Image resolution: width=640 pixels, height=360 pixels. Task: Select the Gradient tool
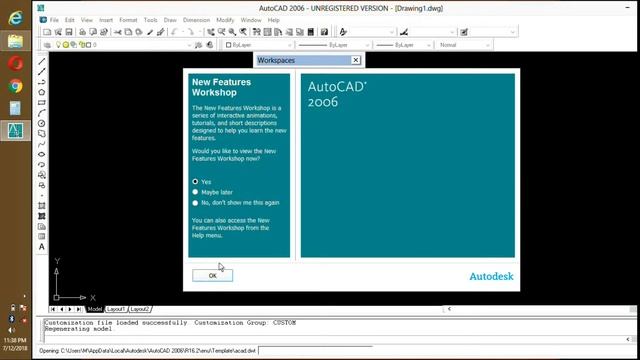pyautogui.click(x=42, y=216)
